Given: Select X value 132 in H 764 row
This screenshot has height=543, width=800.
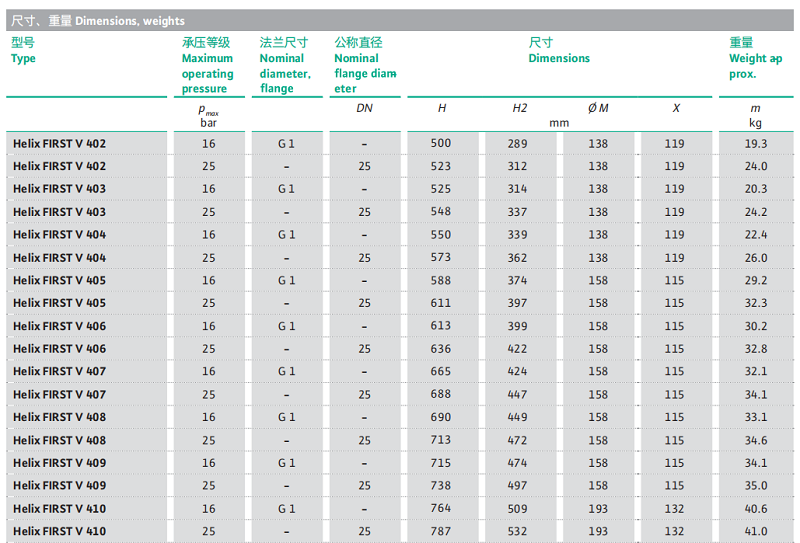Looking at the screenshot, I should pyautogui.click(x=674, y=509).
